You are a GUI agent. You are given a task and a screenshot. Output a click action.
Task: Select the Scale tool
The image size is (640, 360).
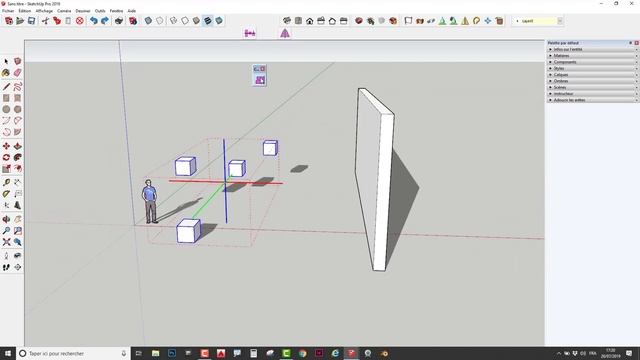pyautogui.click(x=6, y=169)
